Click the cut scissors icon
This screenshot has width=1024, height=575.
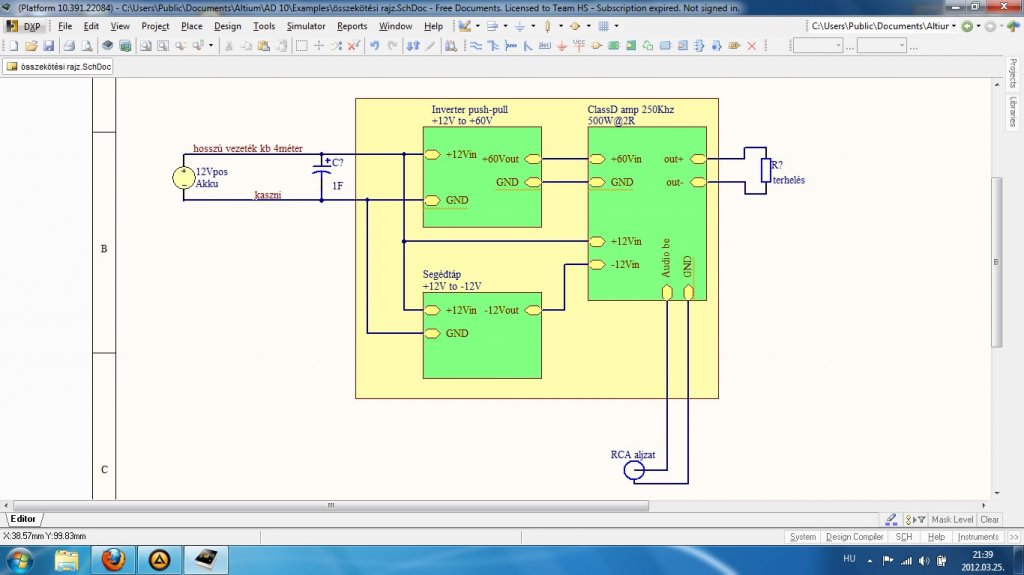[x=229, y=46]
